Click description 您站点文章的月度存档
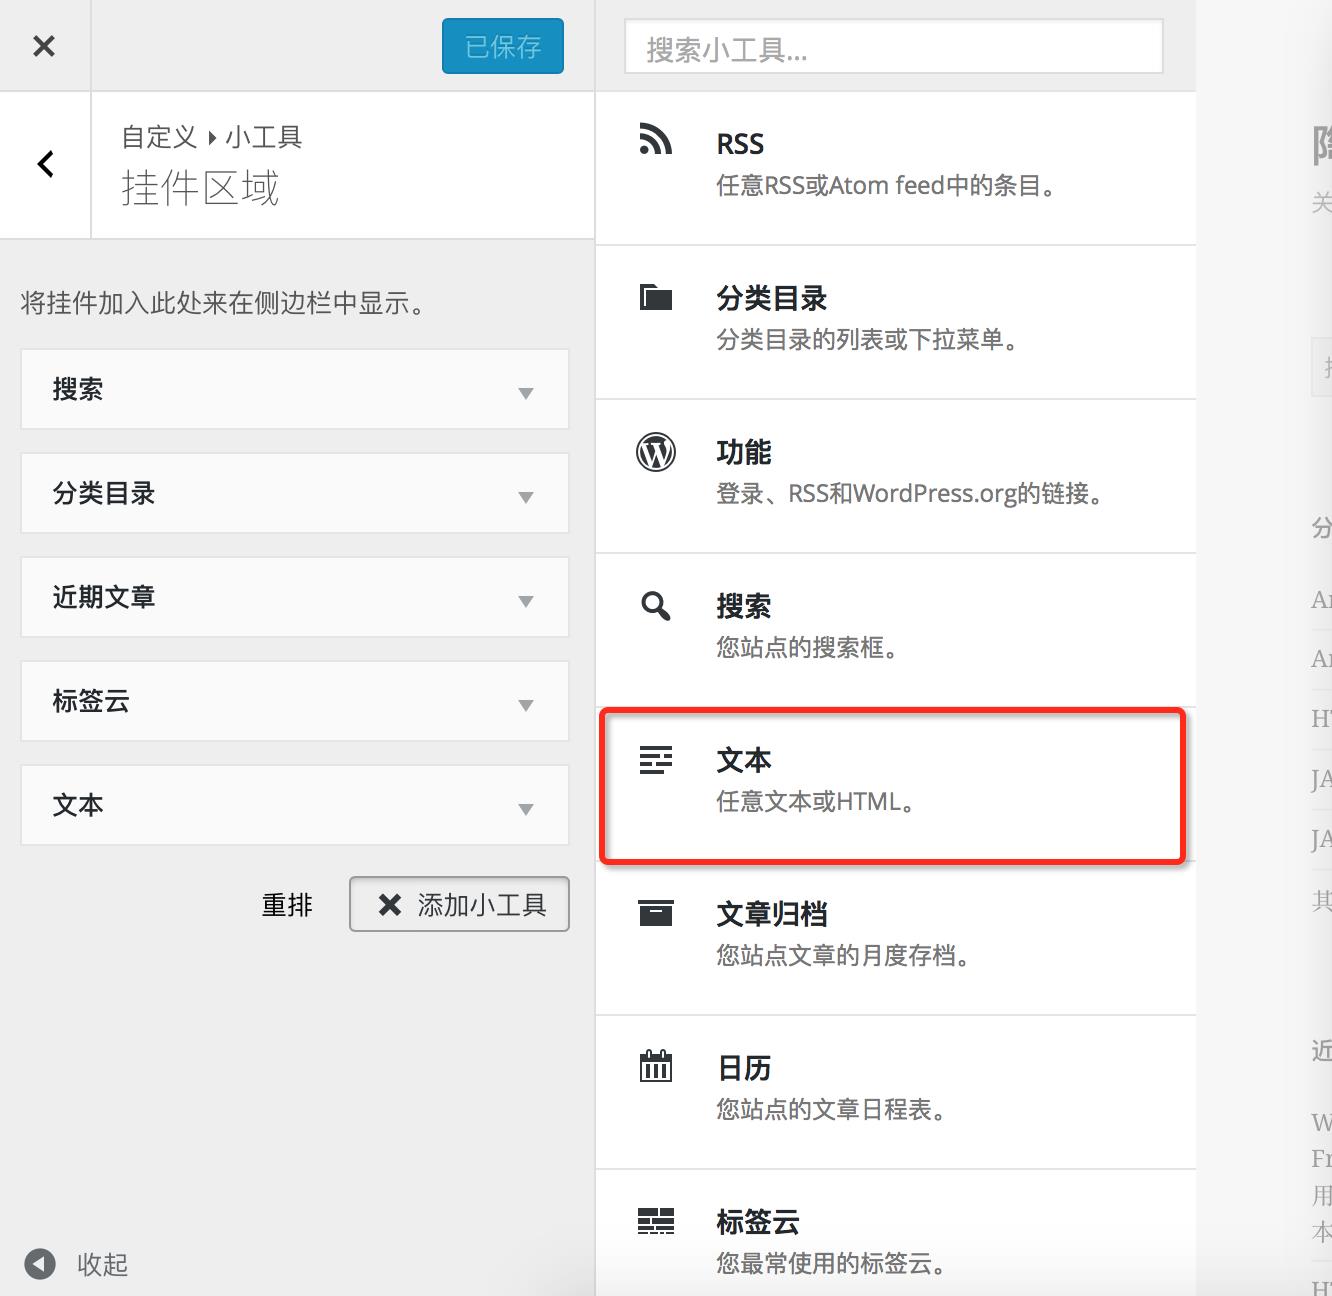Viewport: 1332px width, 1296px height. pos(844,956)
